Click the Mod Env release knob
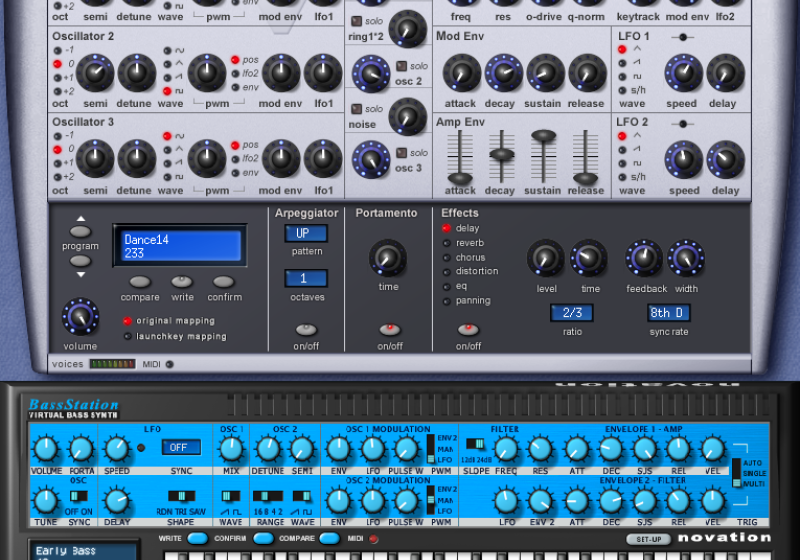This screenshot has width=800, height=560. [587, 73]
